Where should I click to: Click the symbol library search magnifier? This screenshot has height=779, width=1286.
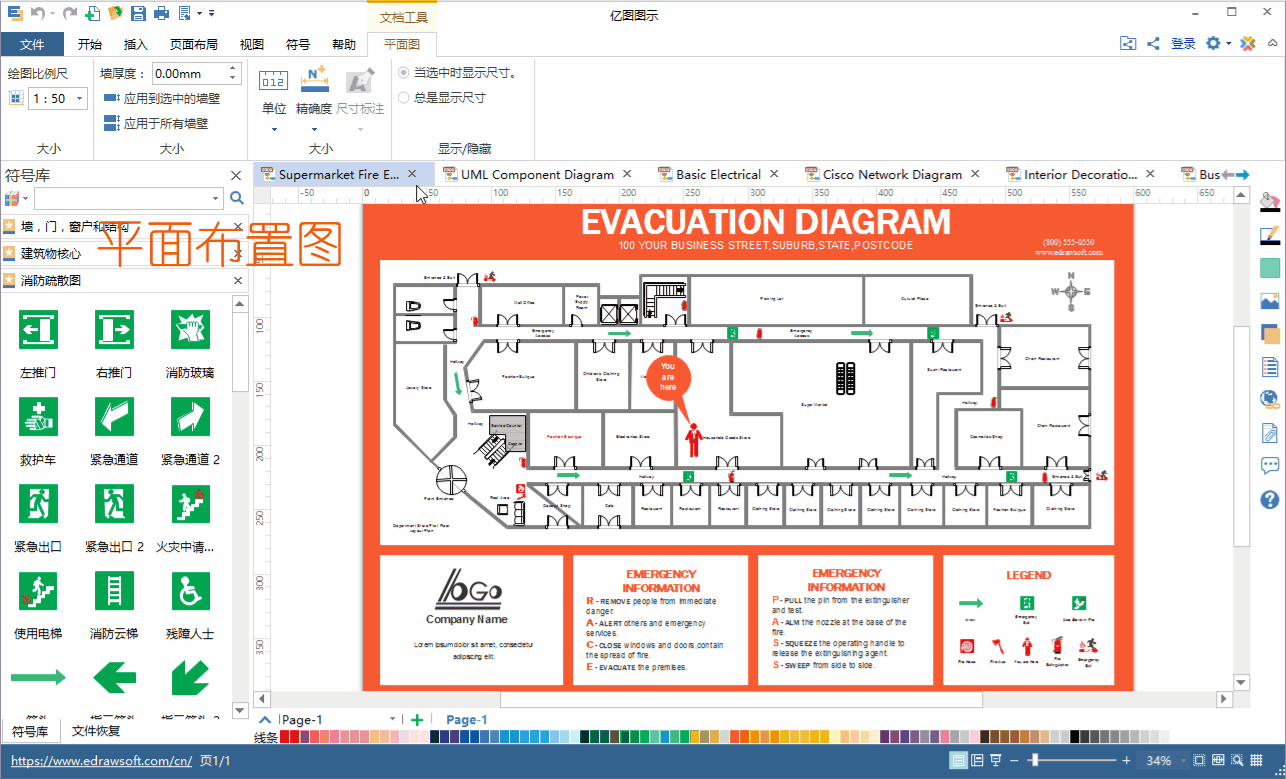[237, 198]
